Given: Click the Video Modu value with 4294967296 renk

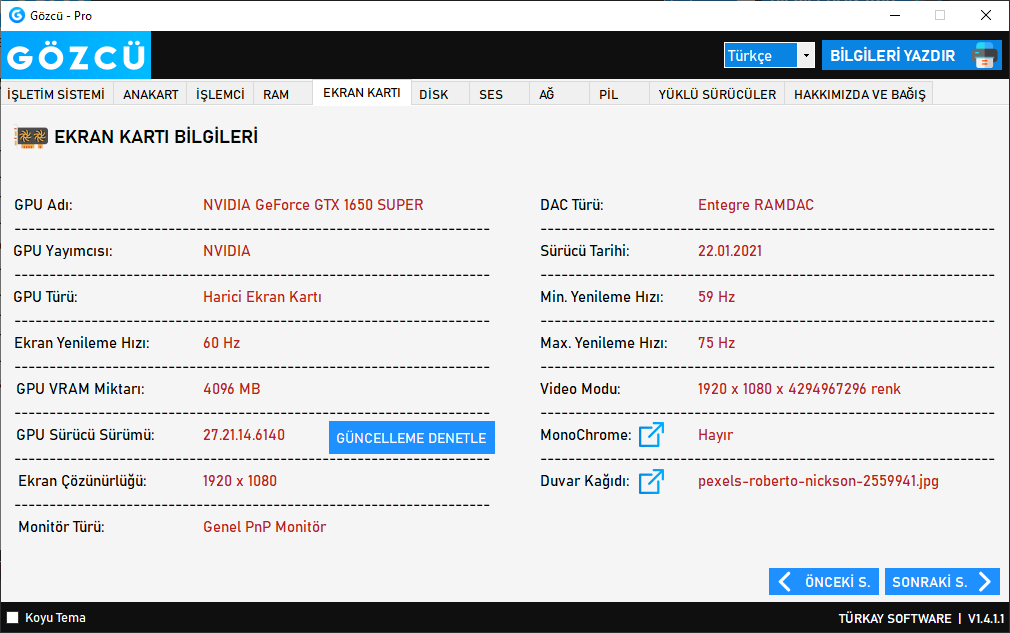Looking at the screenshot, I should point(799,389).
